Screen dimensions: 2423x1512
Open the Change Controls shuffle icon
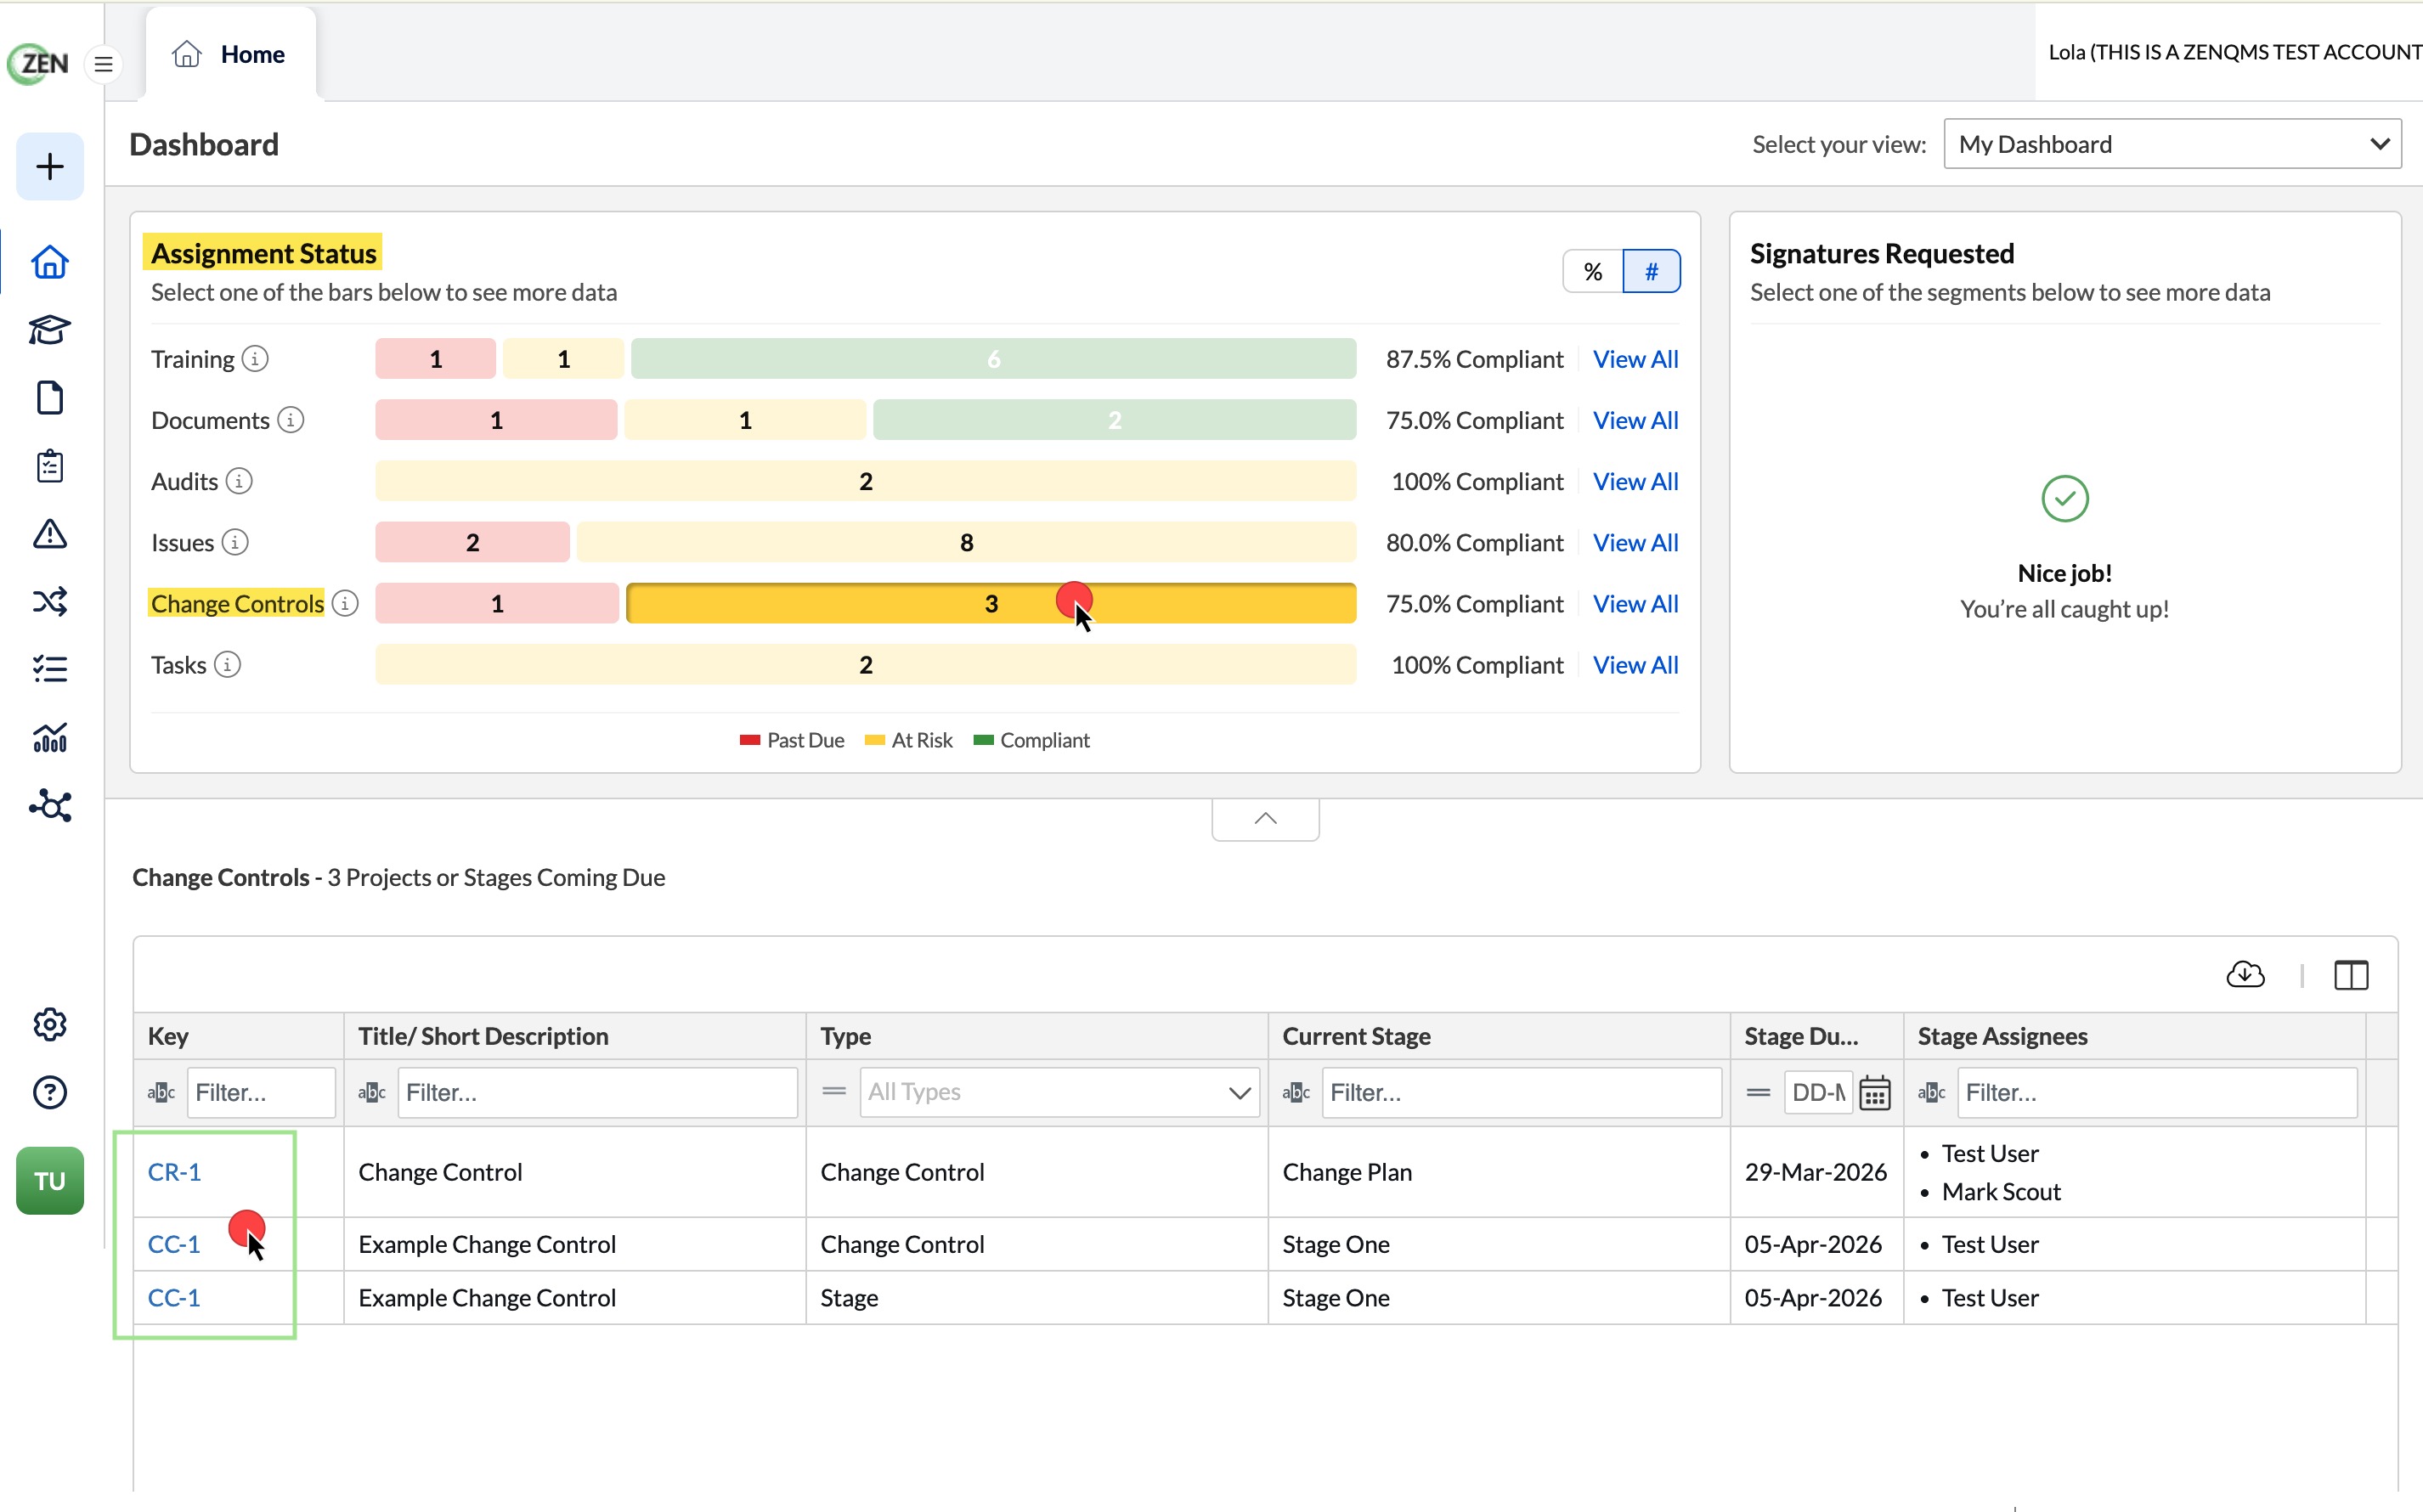[x=50, y=601]
